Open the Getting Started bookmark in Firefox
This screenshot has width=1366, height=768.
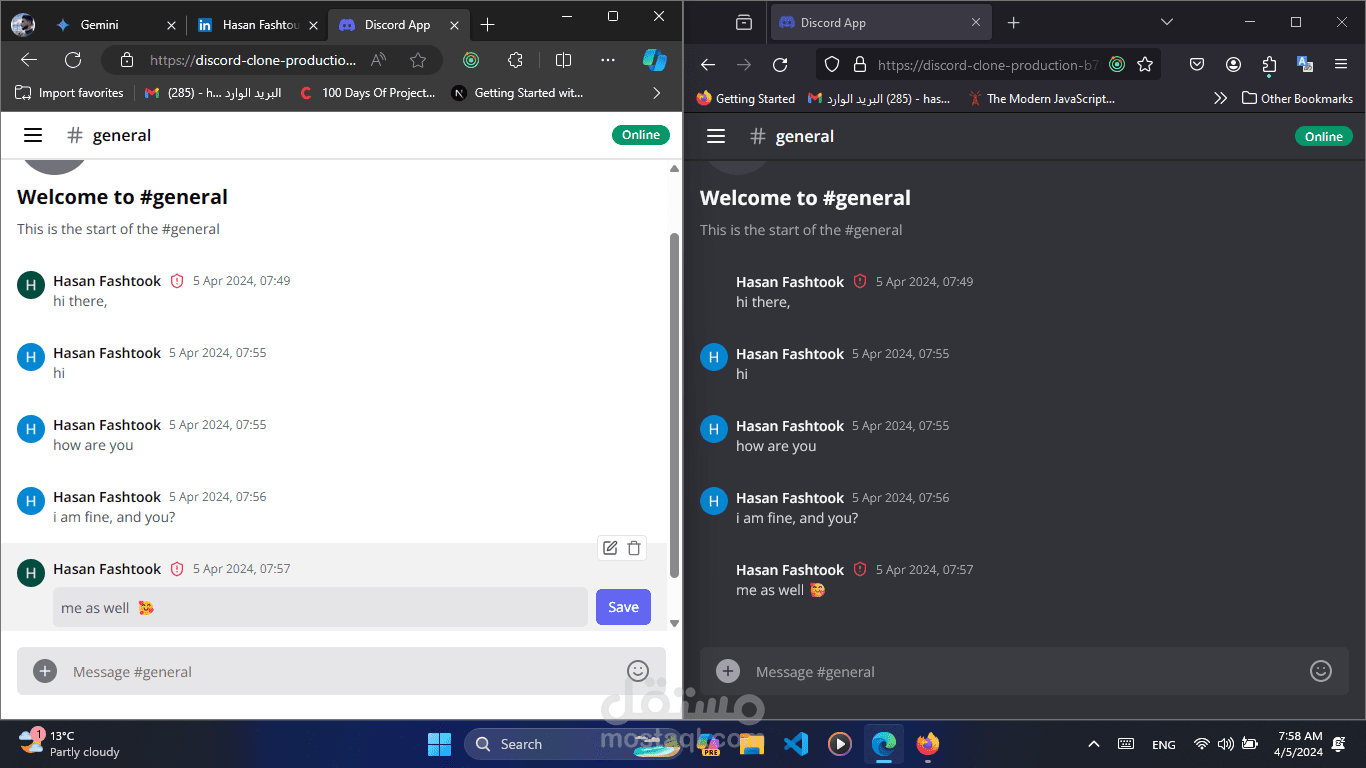[x=745, y=98]
